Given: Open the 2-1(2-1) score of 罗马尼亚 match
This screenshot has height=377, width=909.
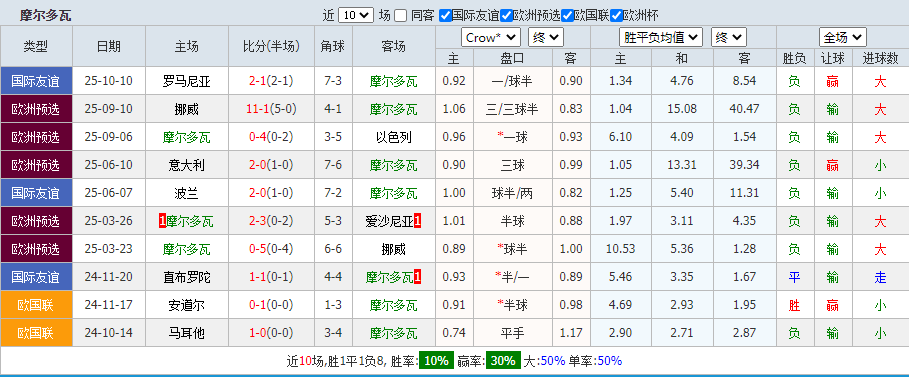Looking at the screenshot, I should click(272, 81).
